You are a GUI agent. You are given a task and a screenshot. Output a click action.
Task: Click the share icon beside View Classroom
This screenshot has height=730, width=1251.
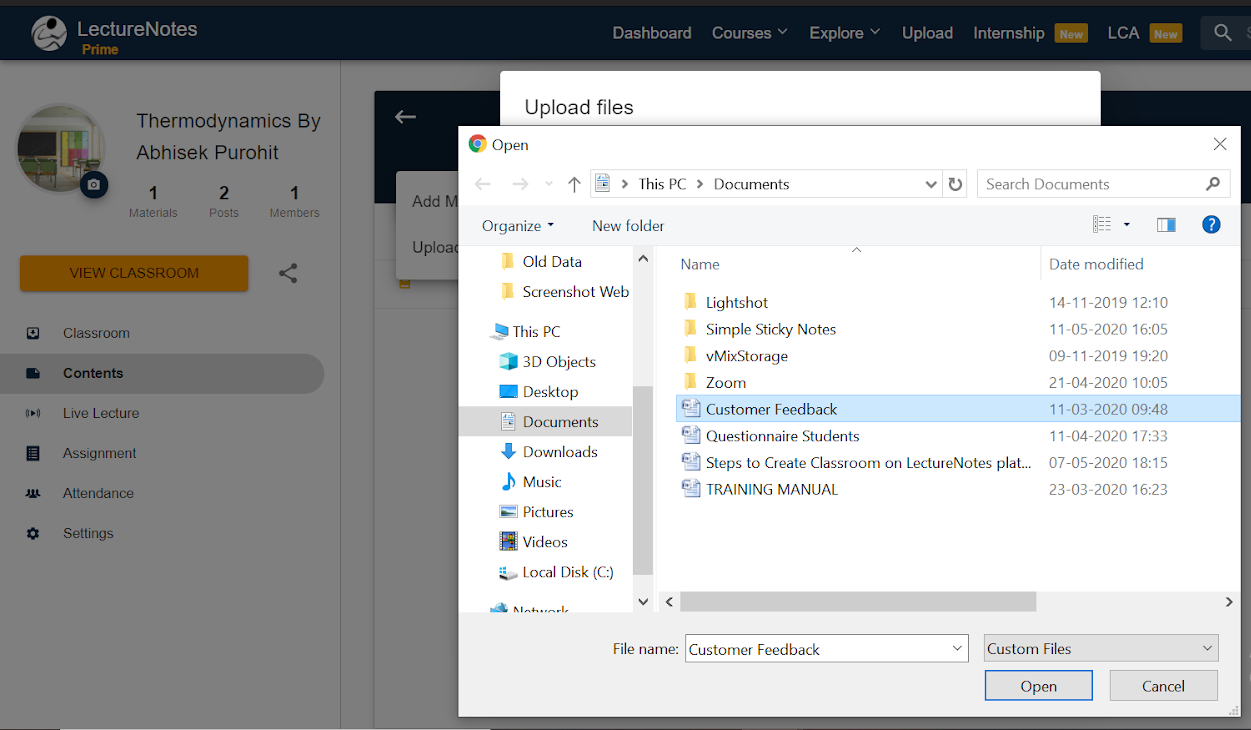[288, 273]
